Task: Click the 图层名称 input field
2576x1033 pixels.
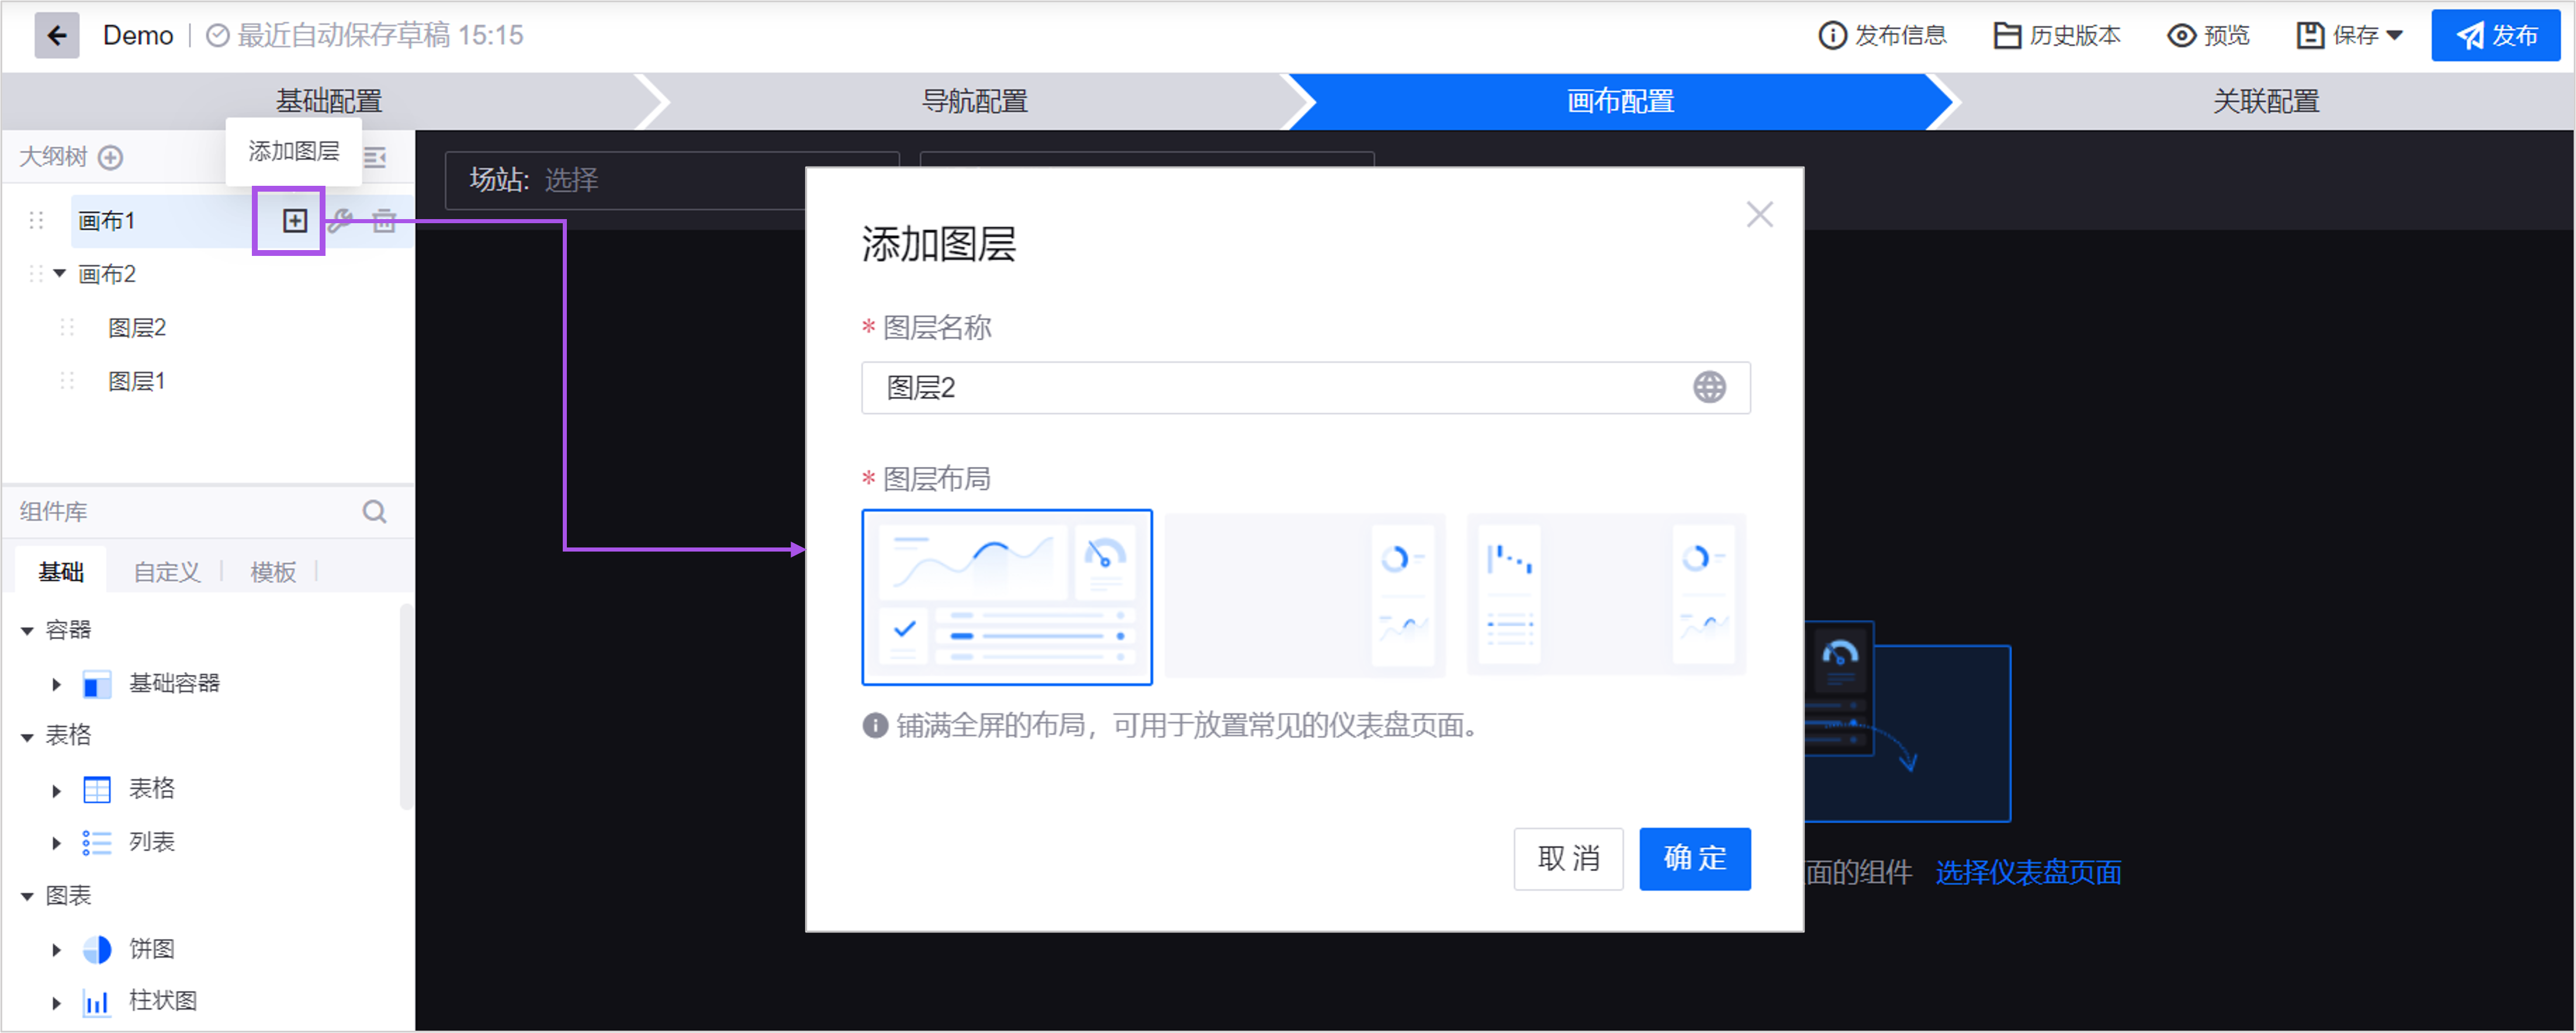Action: pos(1270,388)
